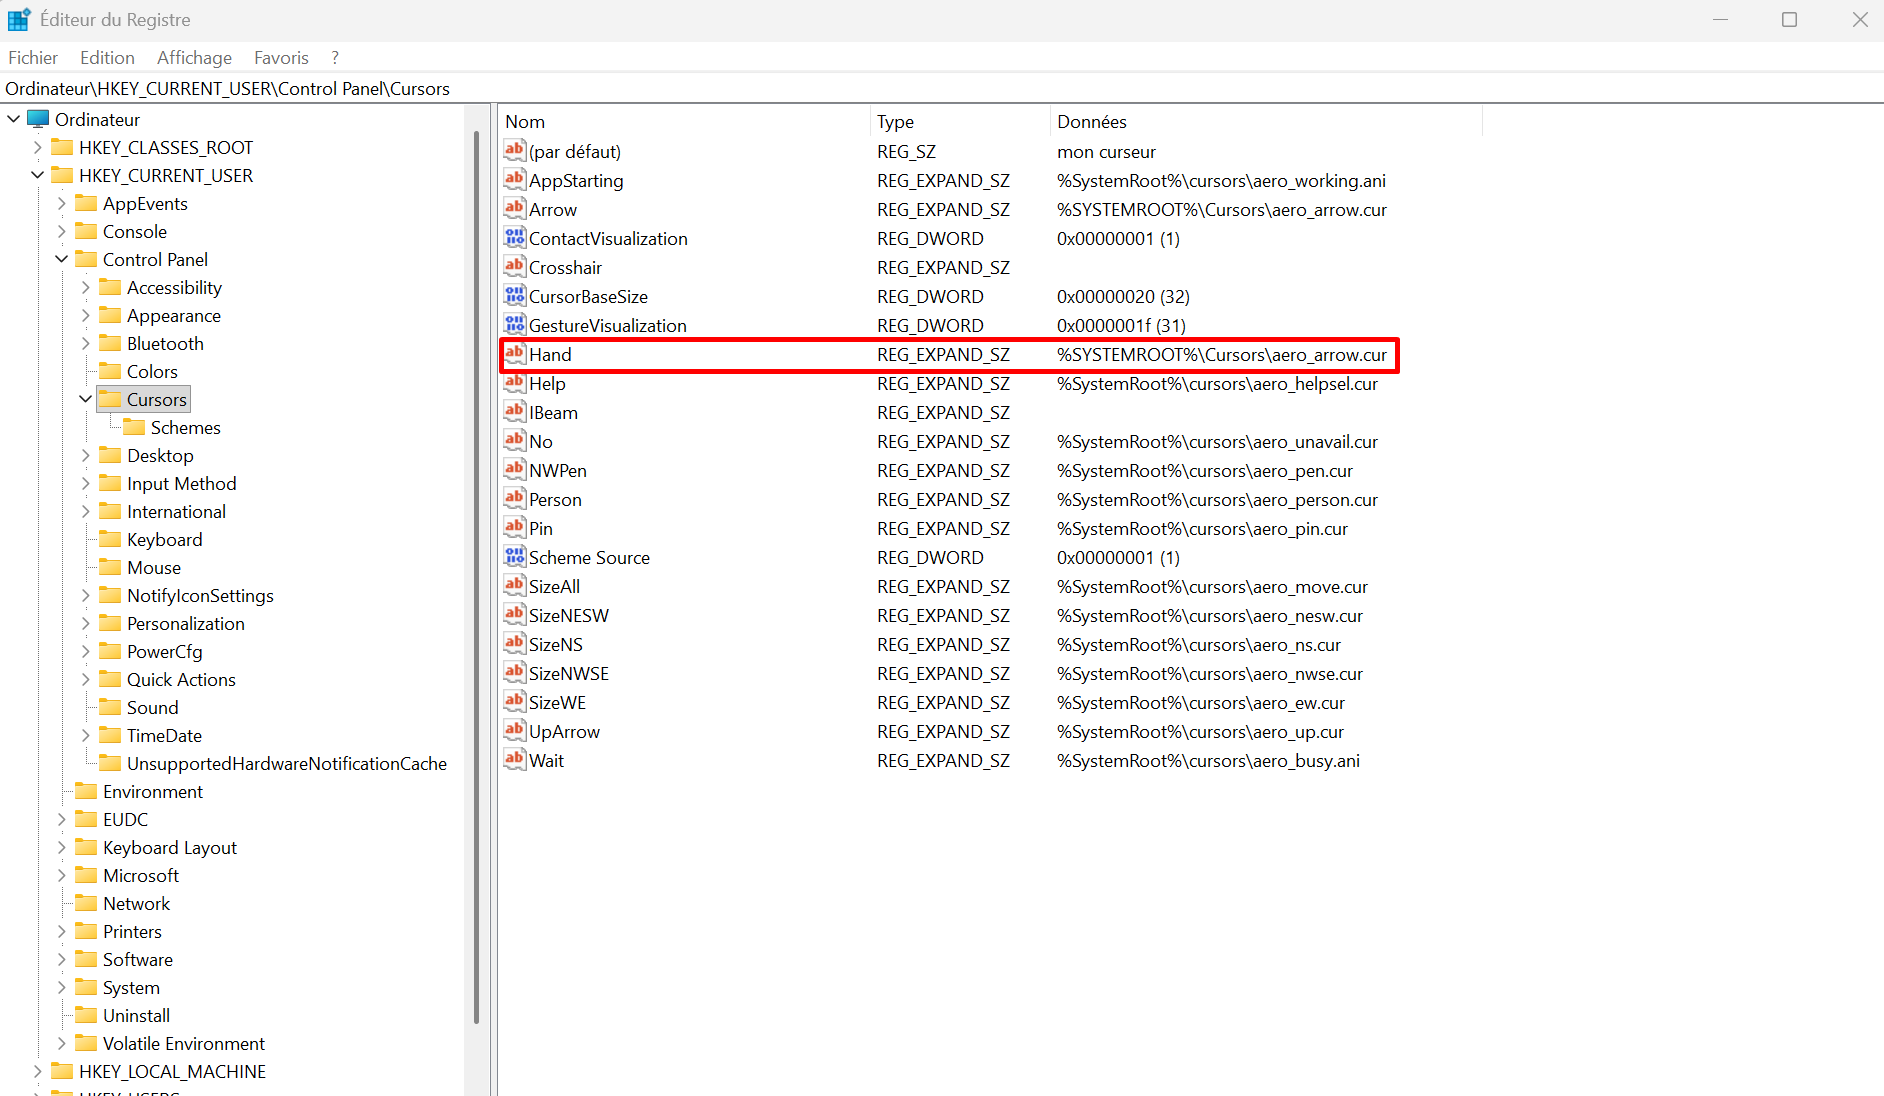This screenshot has height=1096, width=1884.
Task: Select the UpArrow value name
Action: click(x=564, y=731)
